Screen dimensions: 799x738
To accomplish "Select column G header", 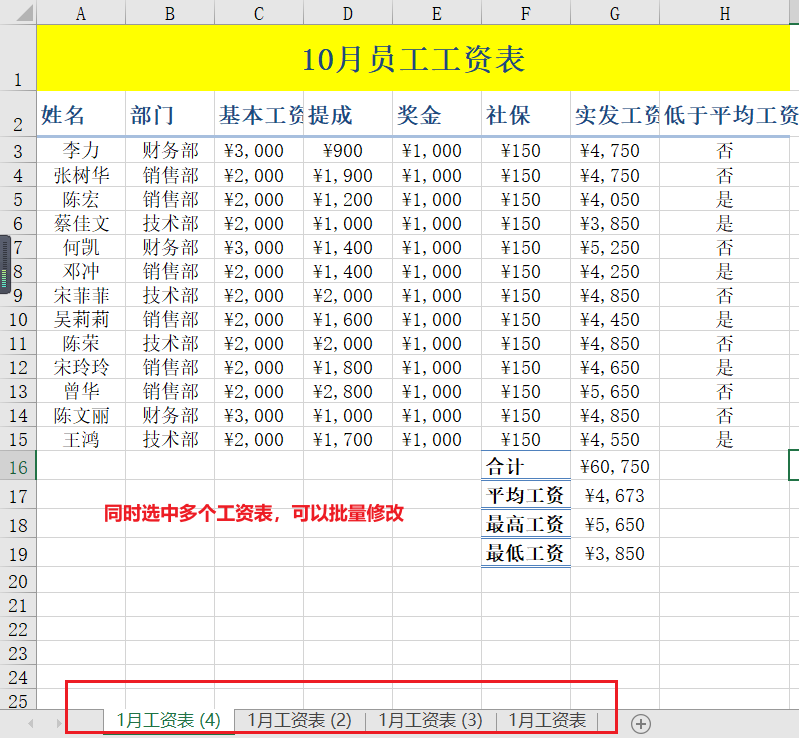I will [x=615, y=13].
